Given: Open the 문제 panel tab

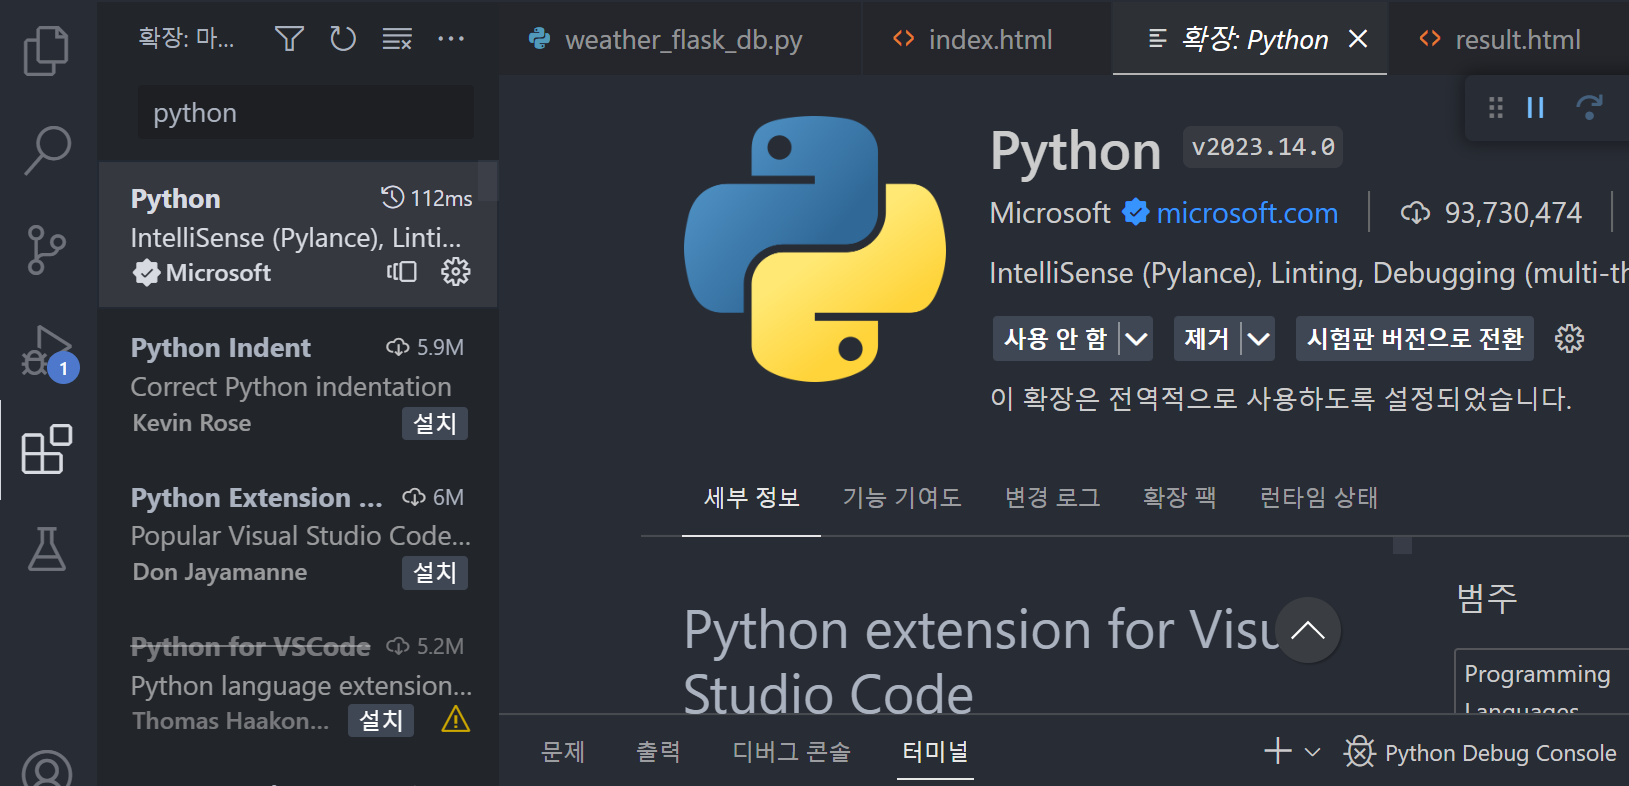Looking at the screenshot, I should pos(562,752).
